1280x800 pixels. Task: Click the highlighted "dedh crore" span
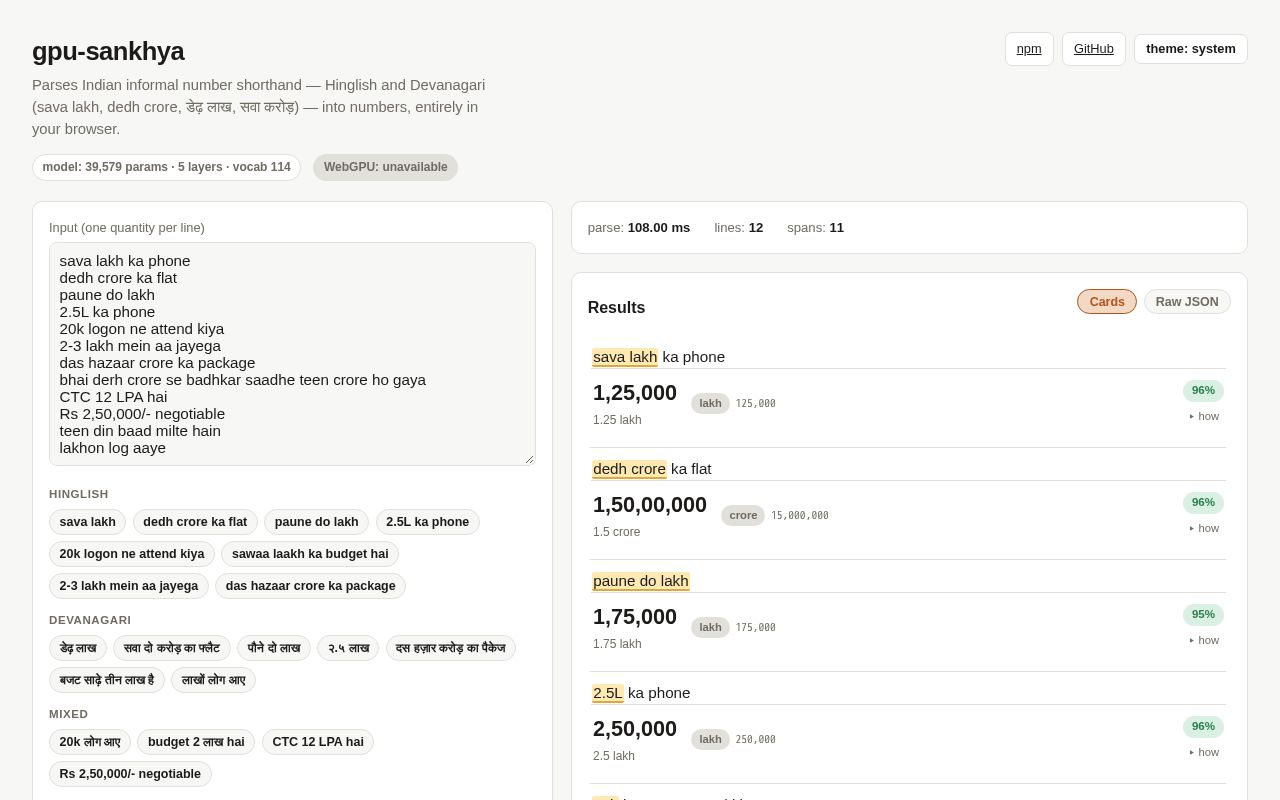coord(629,469)
